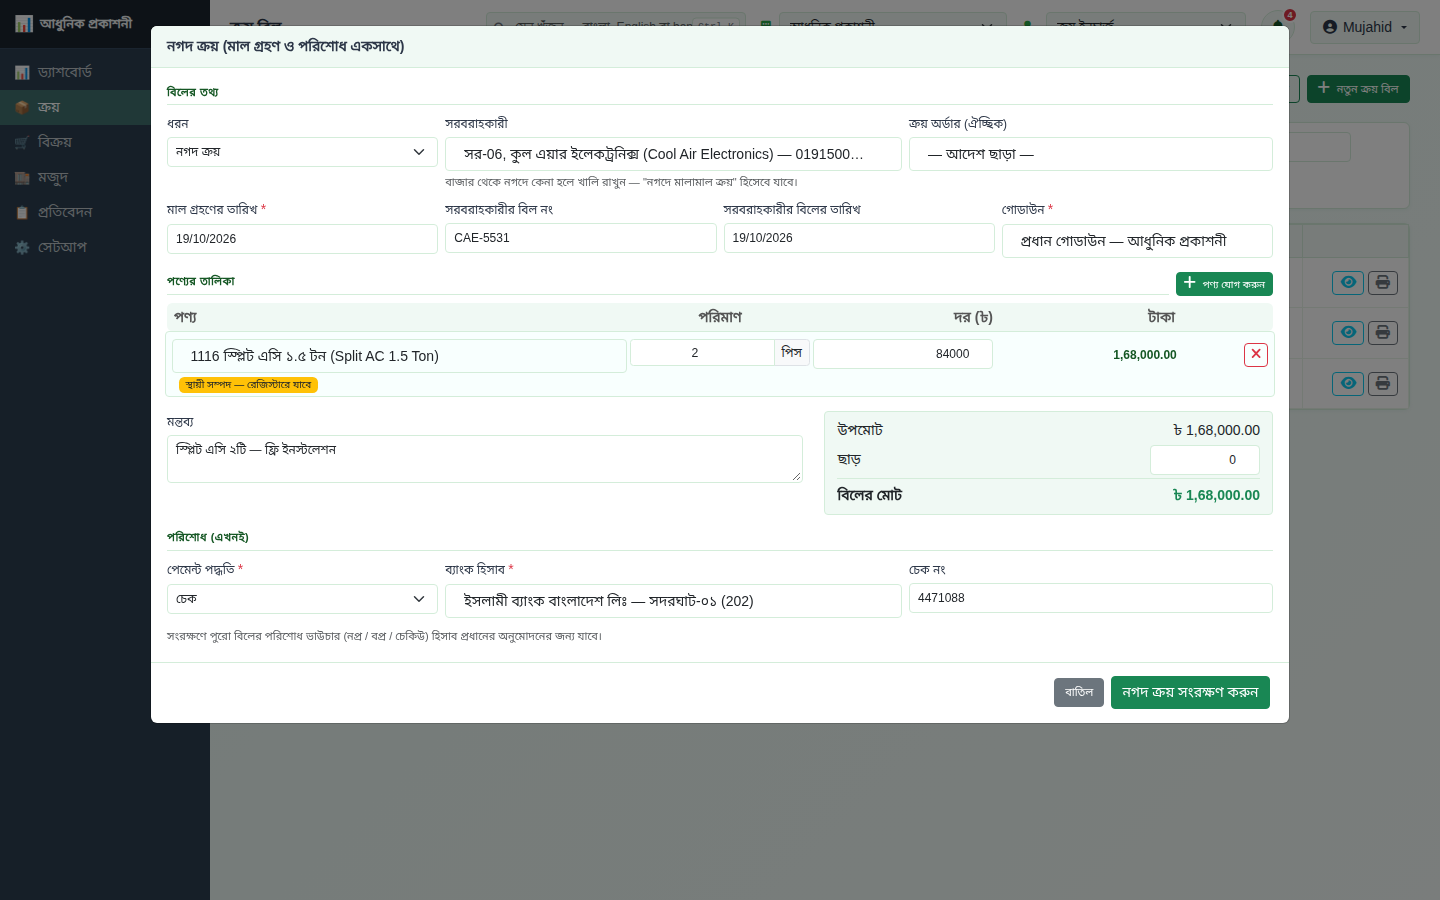Click the first row eye view icon
1440x900 pixels.
(x=1348, y=283)
